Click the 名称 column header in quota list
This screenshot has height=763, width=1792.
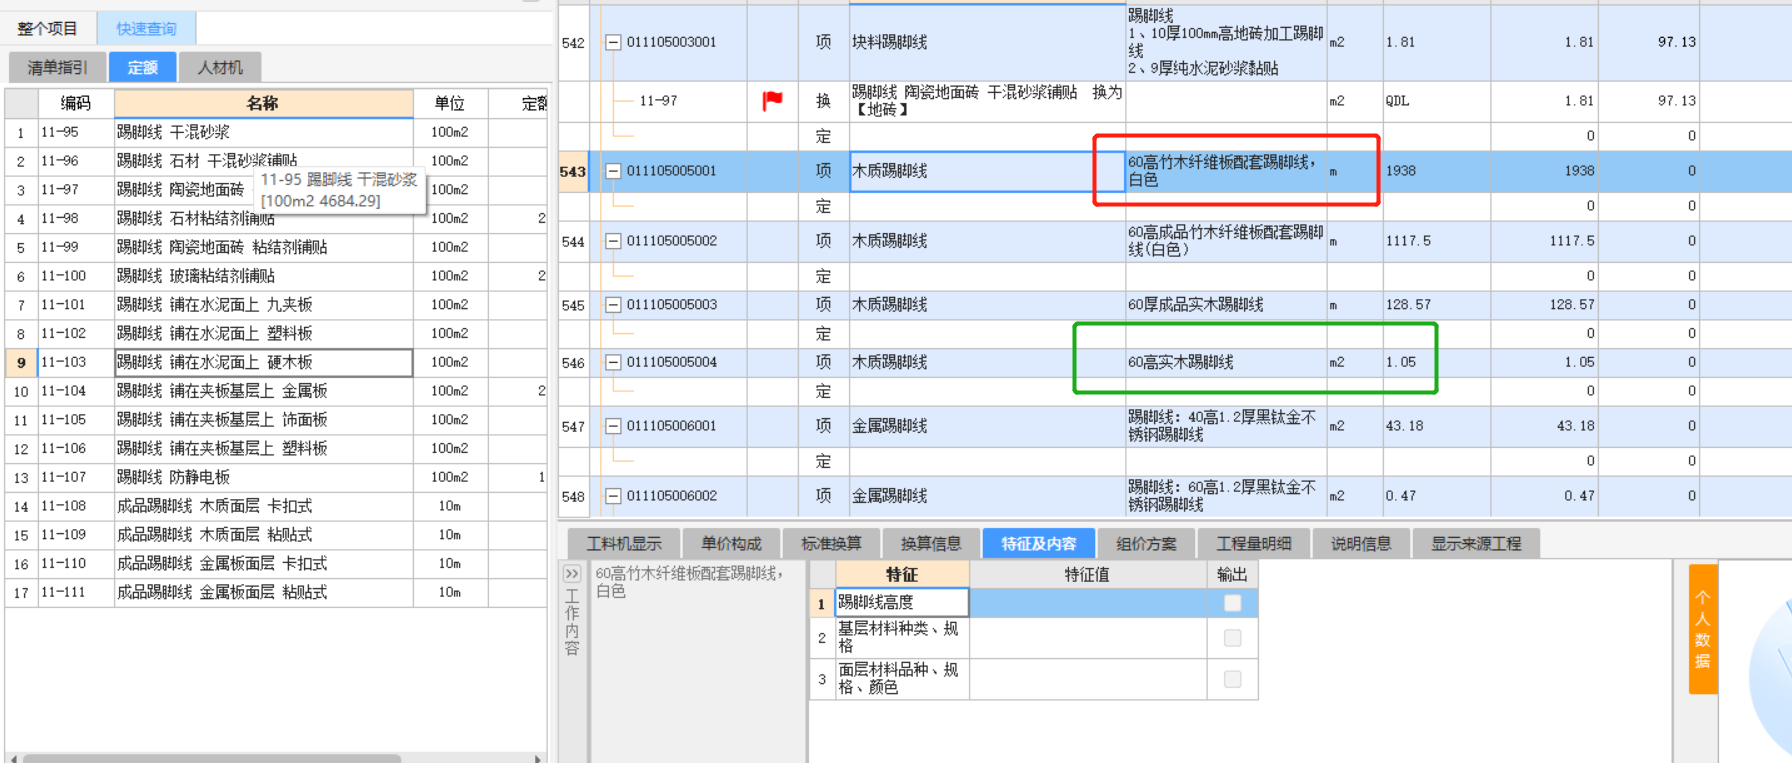tap(263, 103)
